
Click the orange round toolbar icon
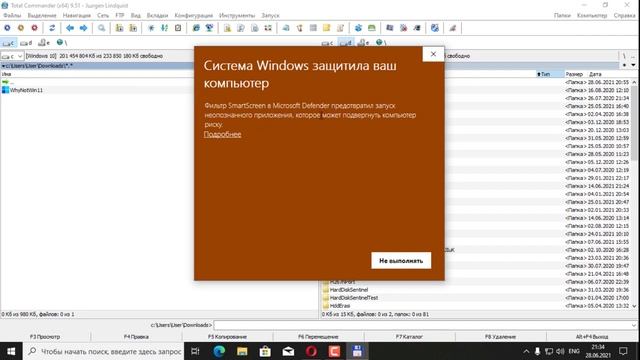[21, 28]
